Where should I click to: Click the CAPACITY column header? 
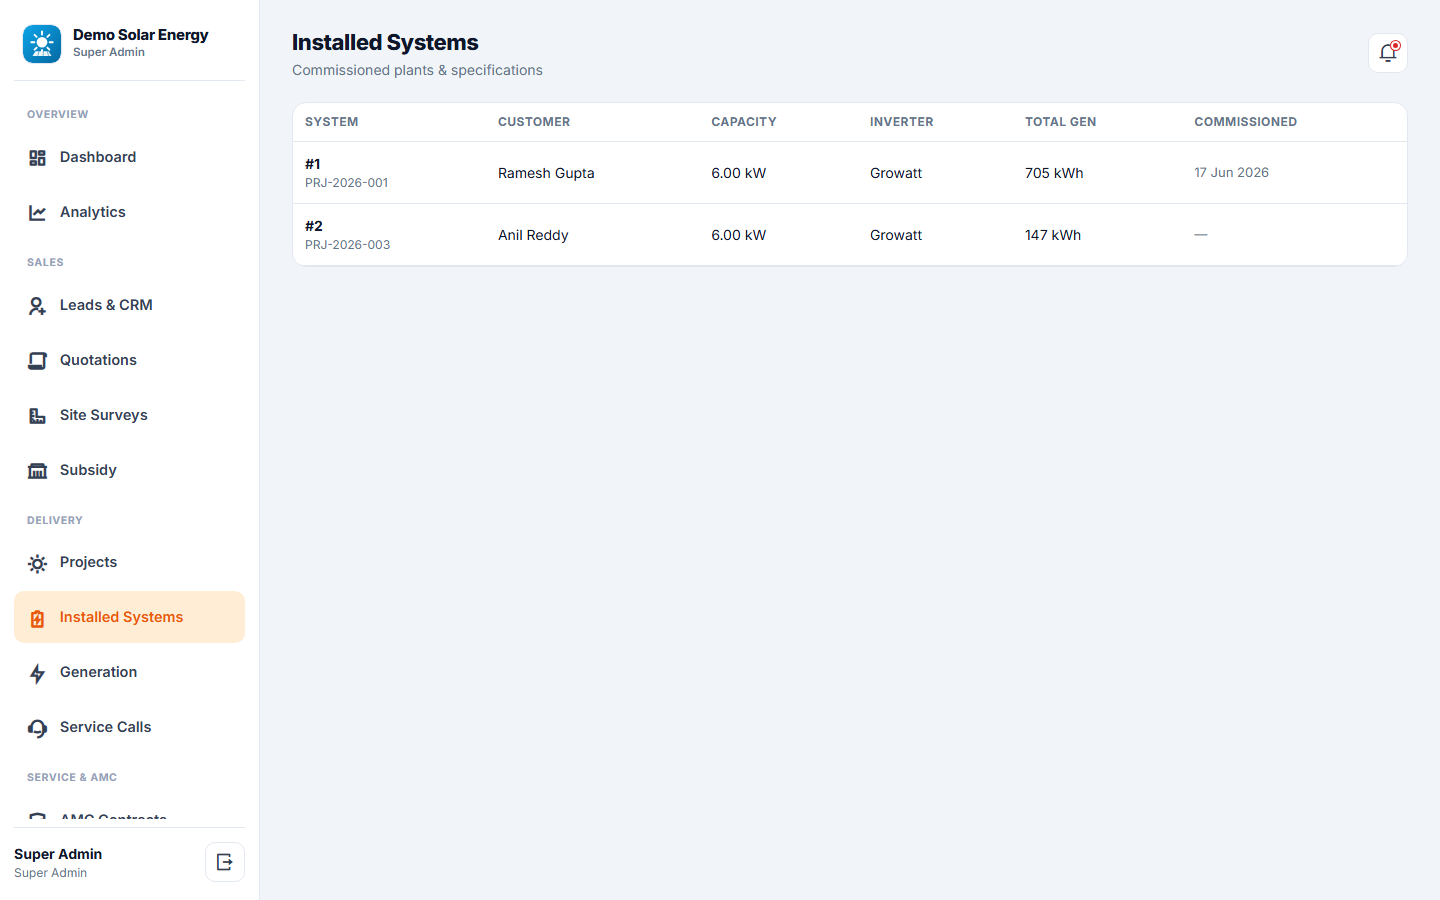[x=744, y=122]
